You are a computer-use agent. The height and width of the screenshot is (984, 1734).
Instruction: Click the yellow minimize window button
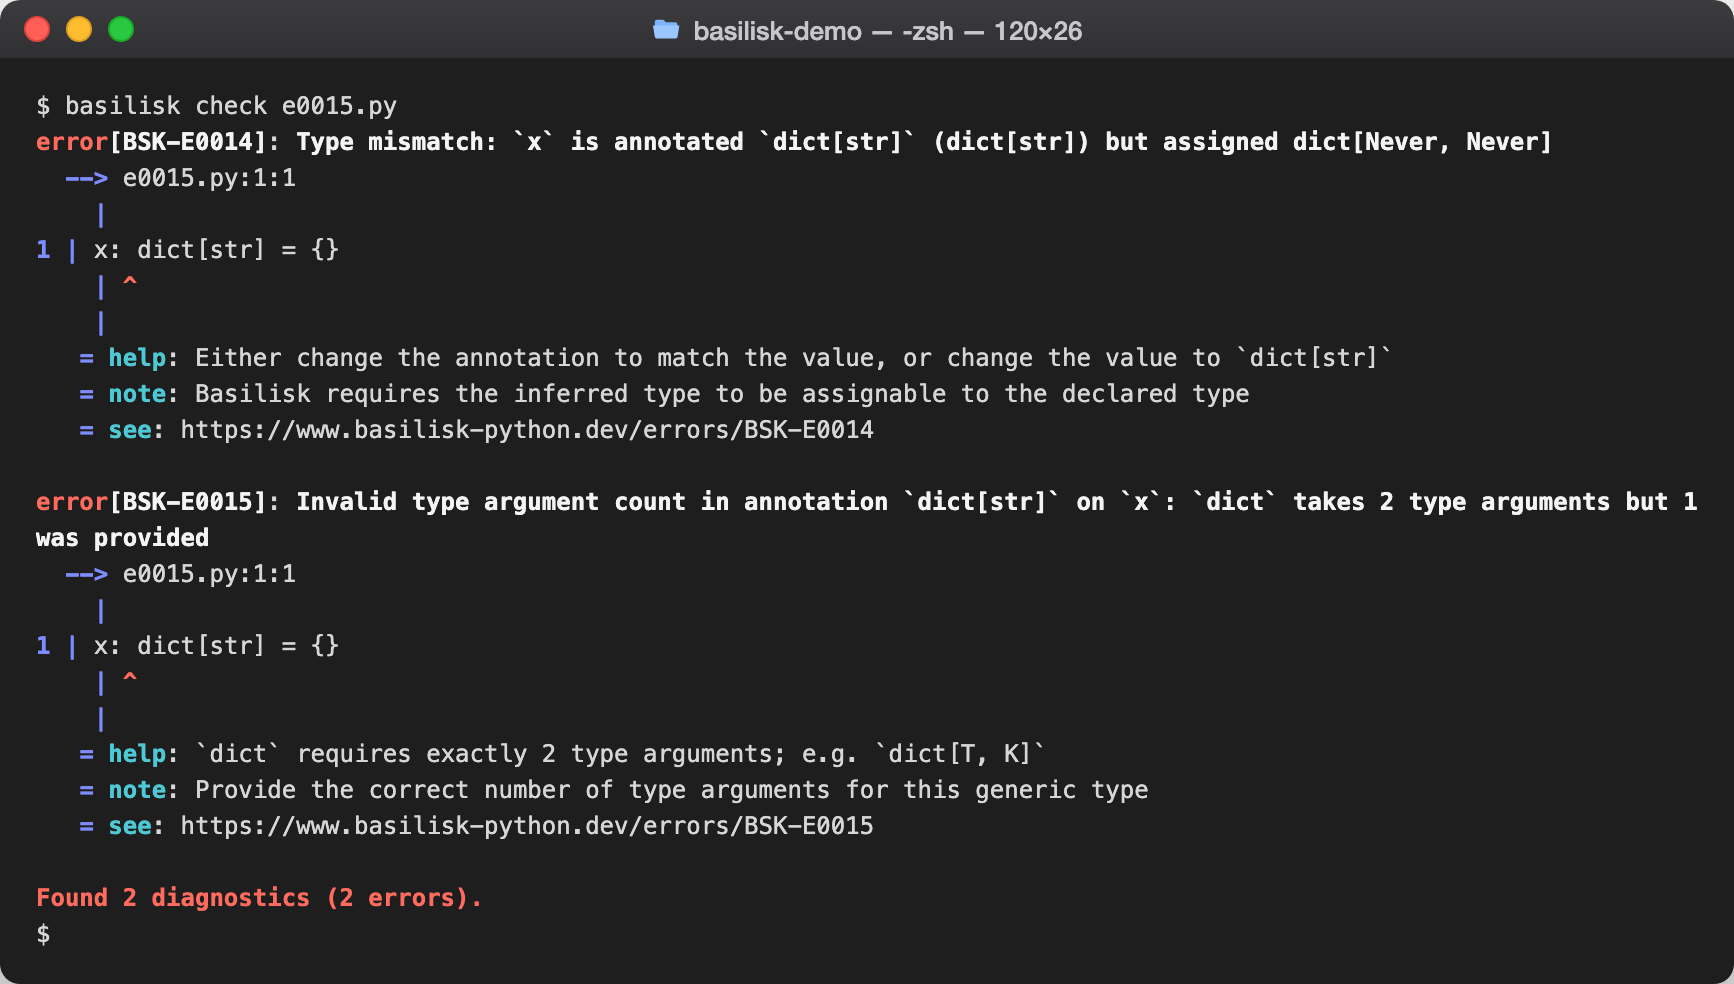[x=79, y=30]
